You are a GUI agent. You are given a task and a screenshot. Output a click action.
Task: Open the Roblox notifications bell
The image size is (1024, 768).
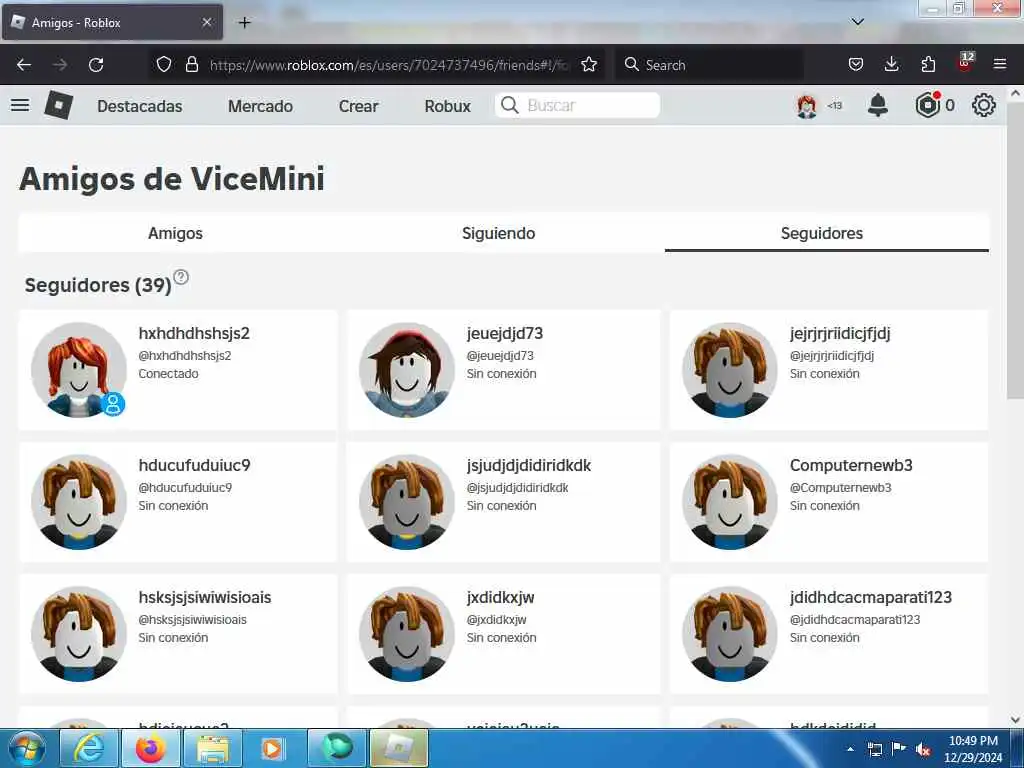coord(878,105)
